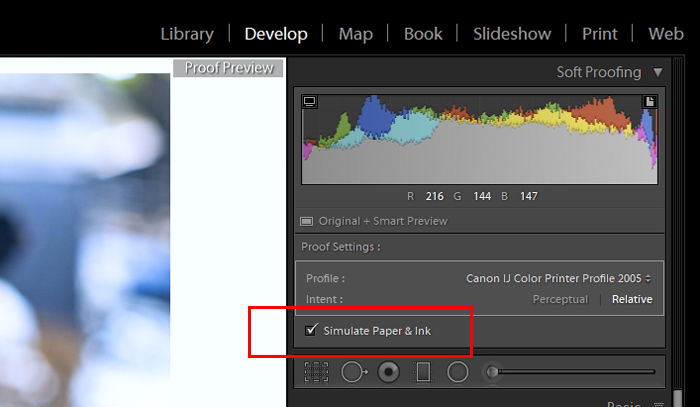Activate the Red Eye Correction tool
Viewport: 700px width, 407px height.
click(388, 372)
